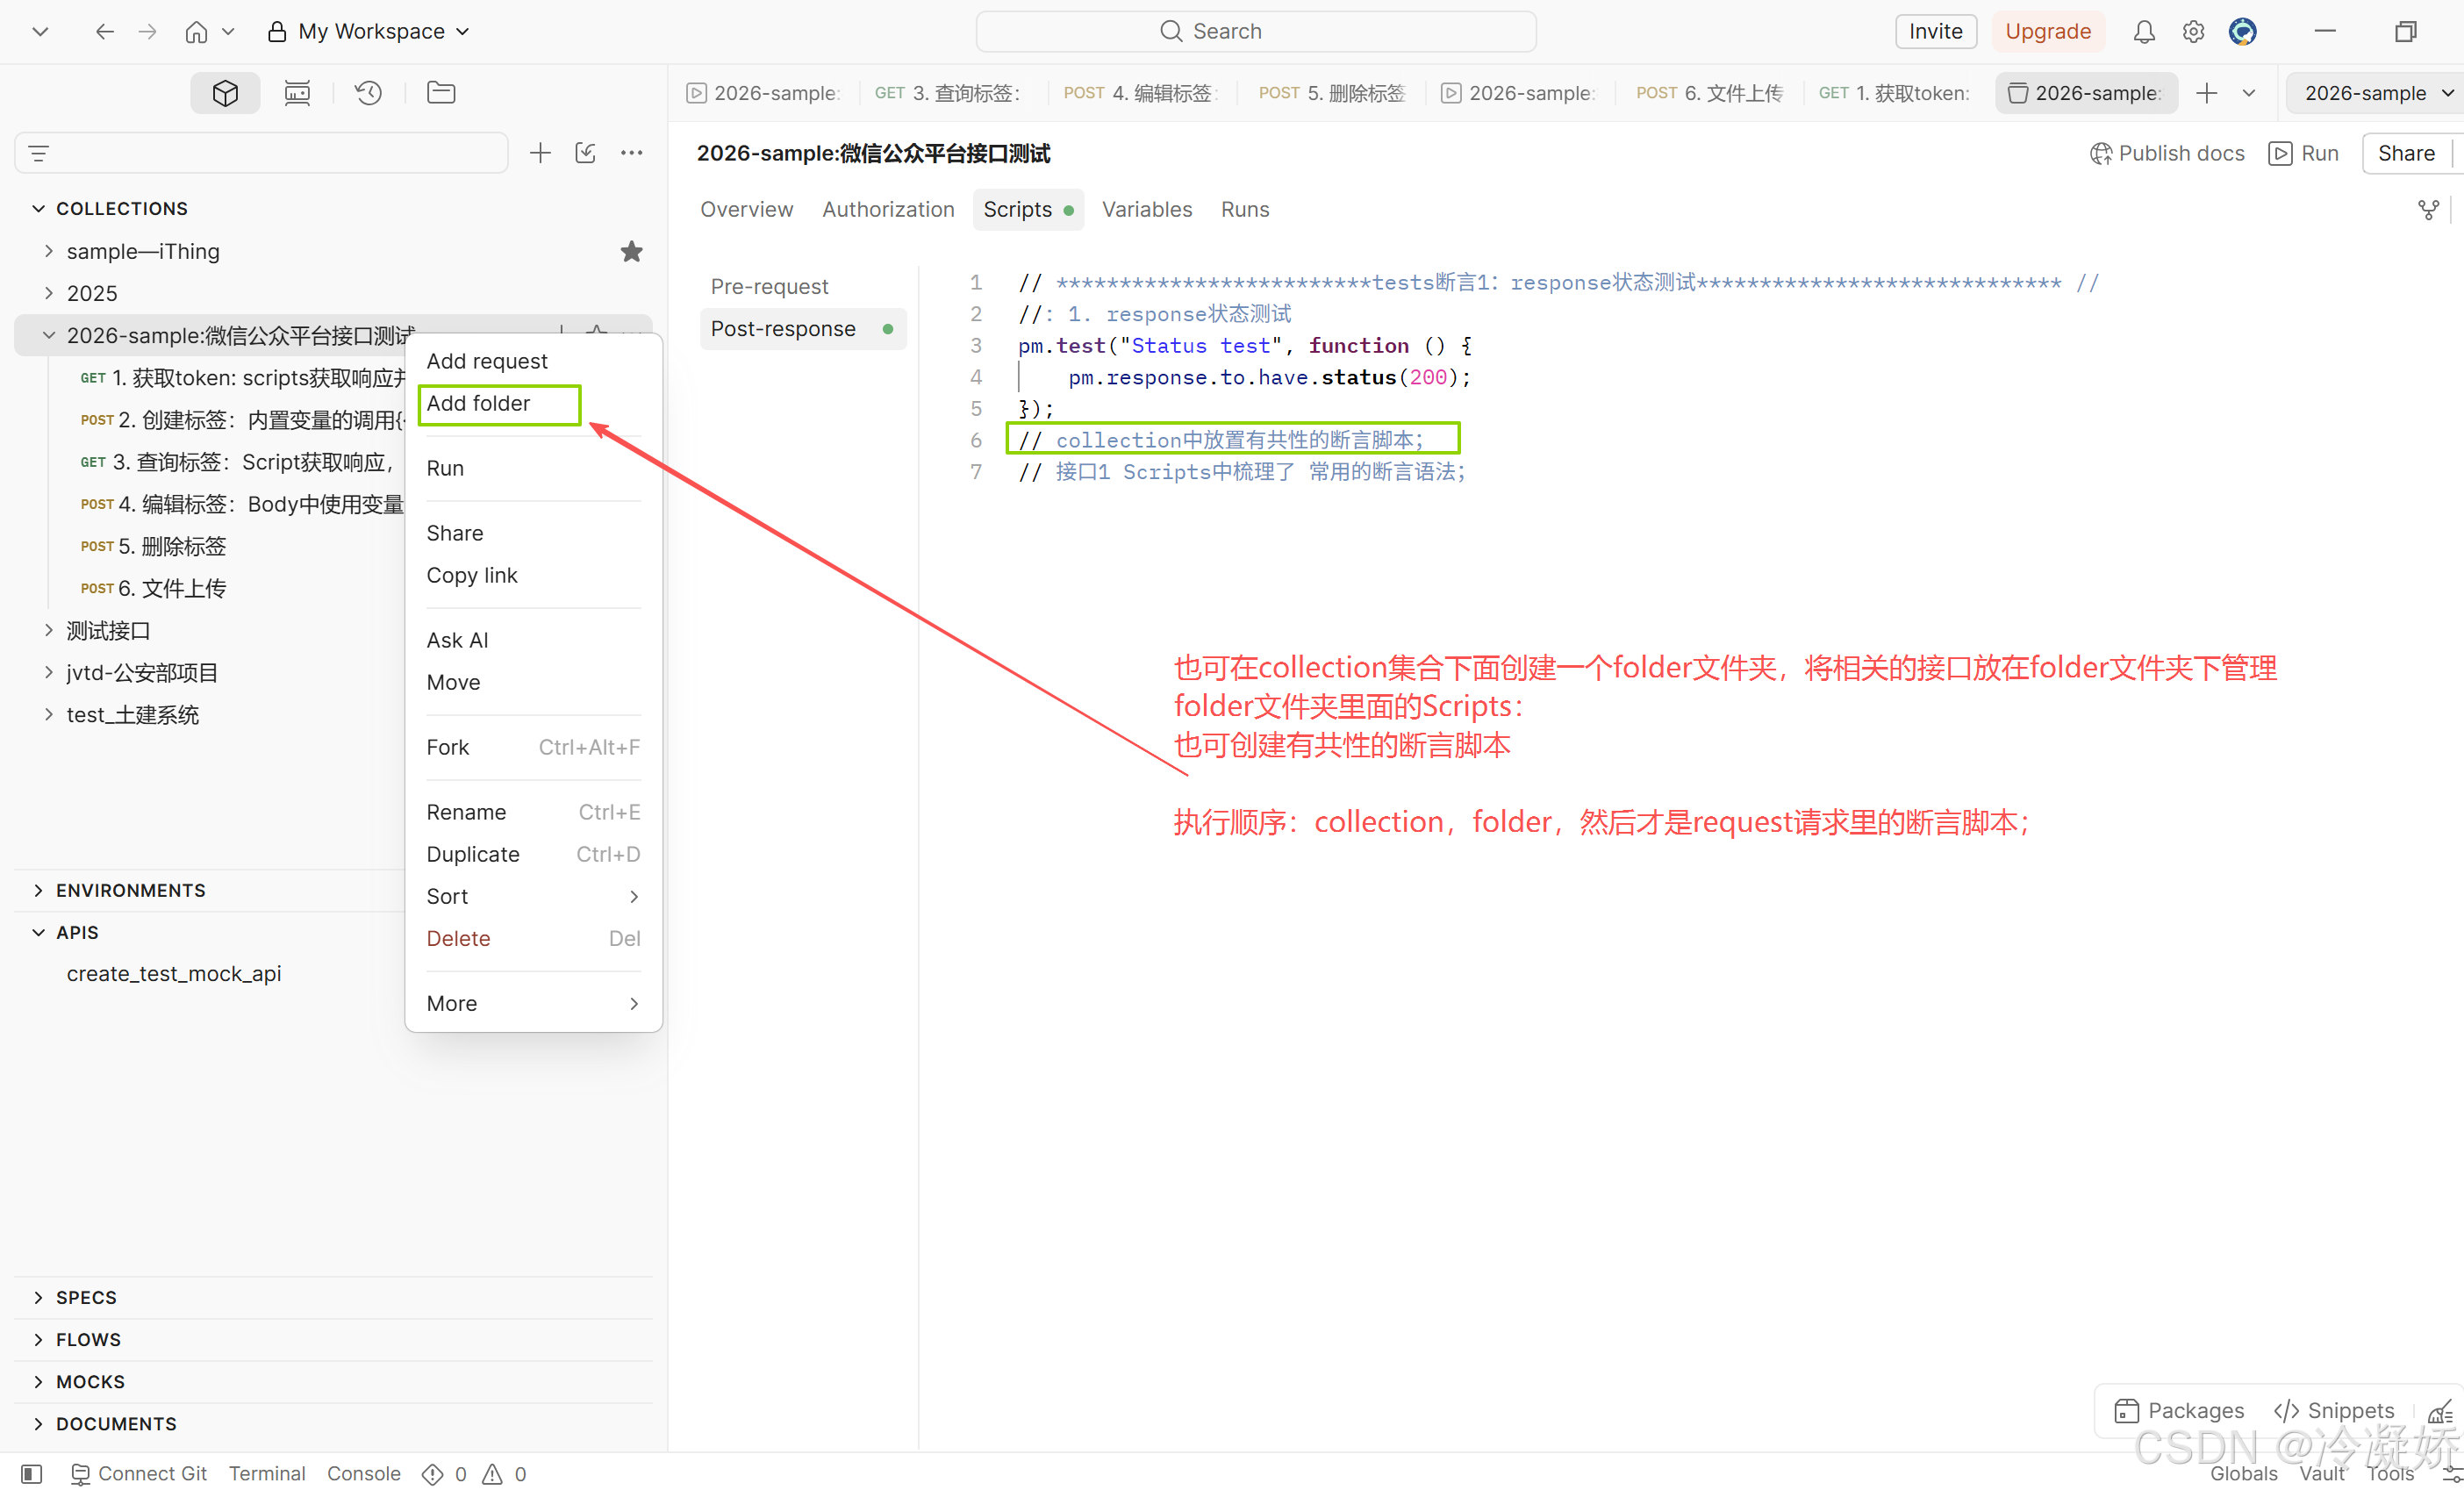Image resolution: width=2464 pixels, height=1490 pixels.
Task: Click the import icon next to plus
Action: tap(586, 153)
